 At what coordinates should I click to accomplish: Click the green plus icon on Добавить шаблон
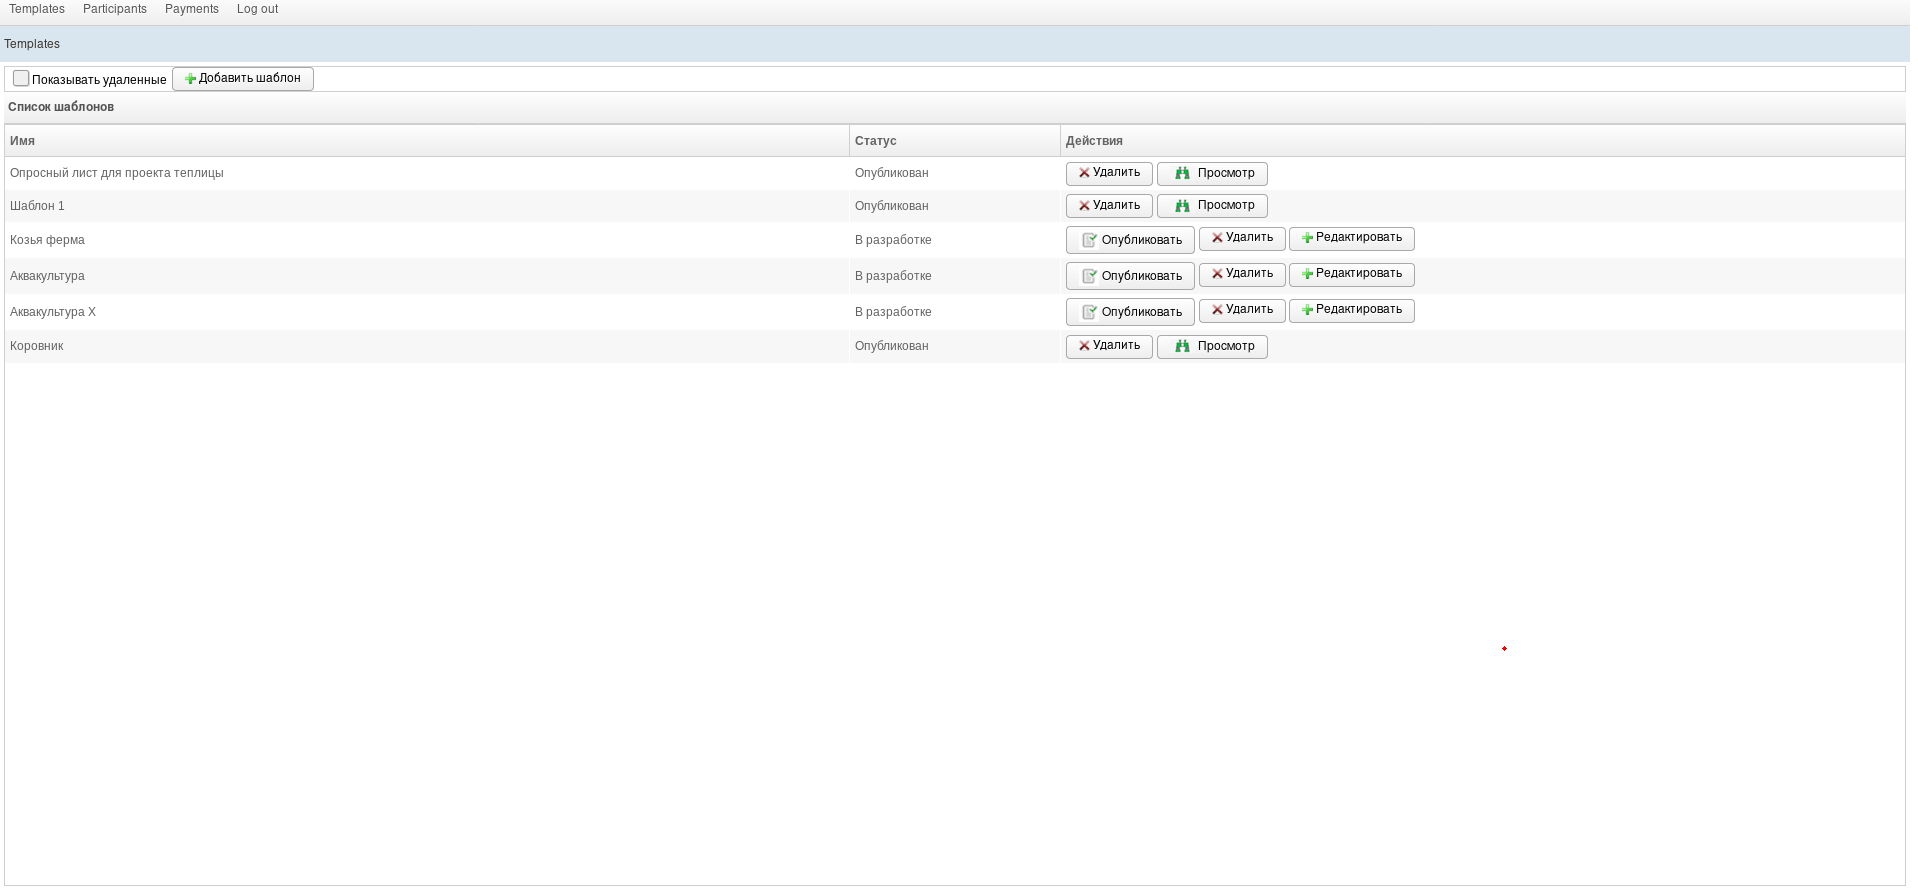190,79
